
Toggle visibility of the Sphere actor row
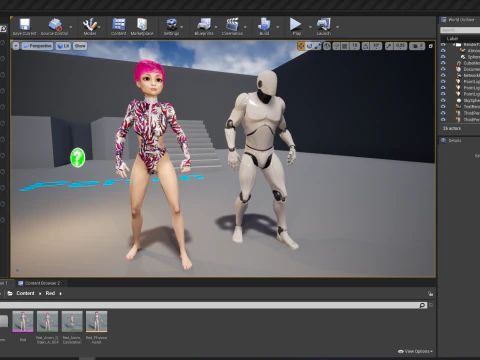coord(443,57)
